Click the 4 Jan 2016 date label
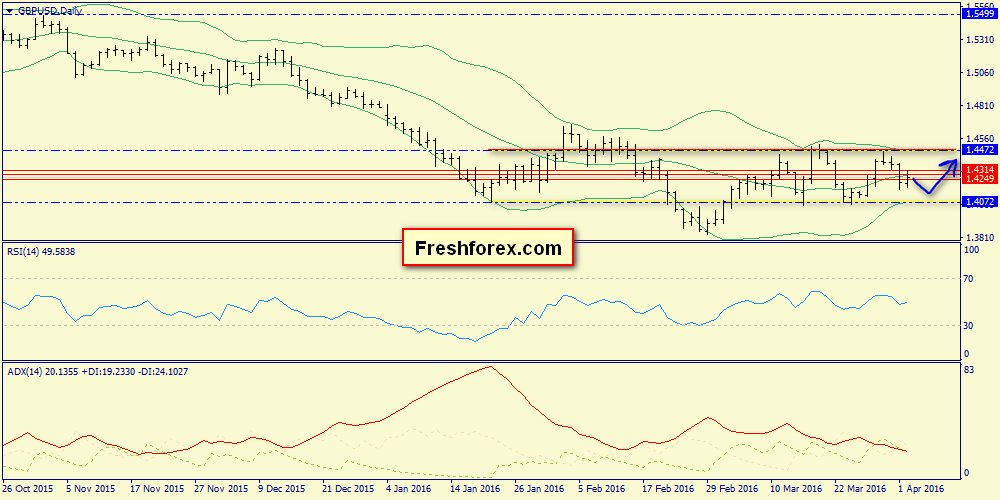 coord(409,487)
